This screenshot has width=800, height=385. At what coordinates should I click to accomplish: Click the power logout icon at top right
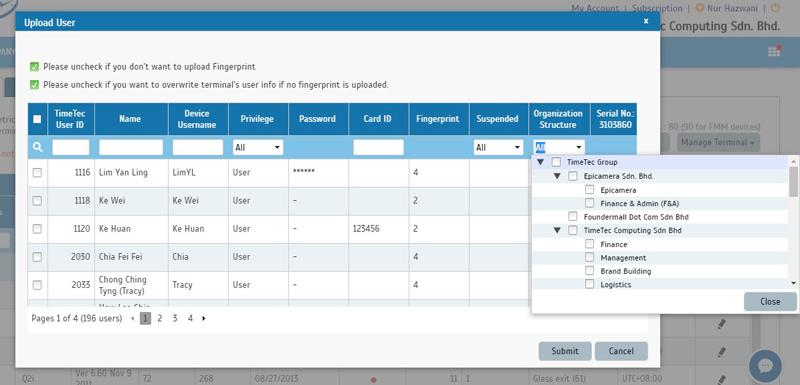(x=775, y=8)
